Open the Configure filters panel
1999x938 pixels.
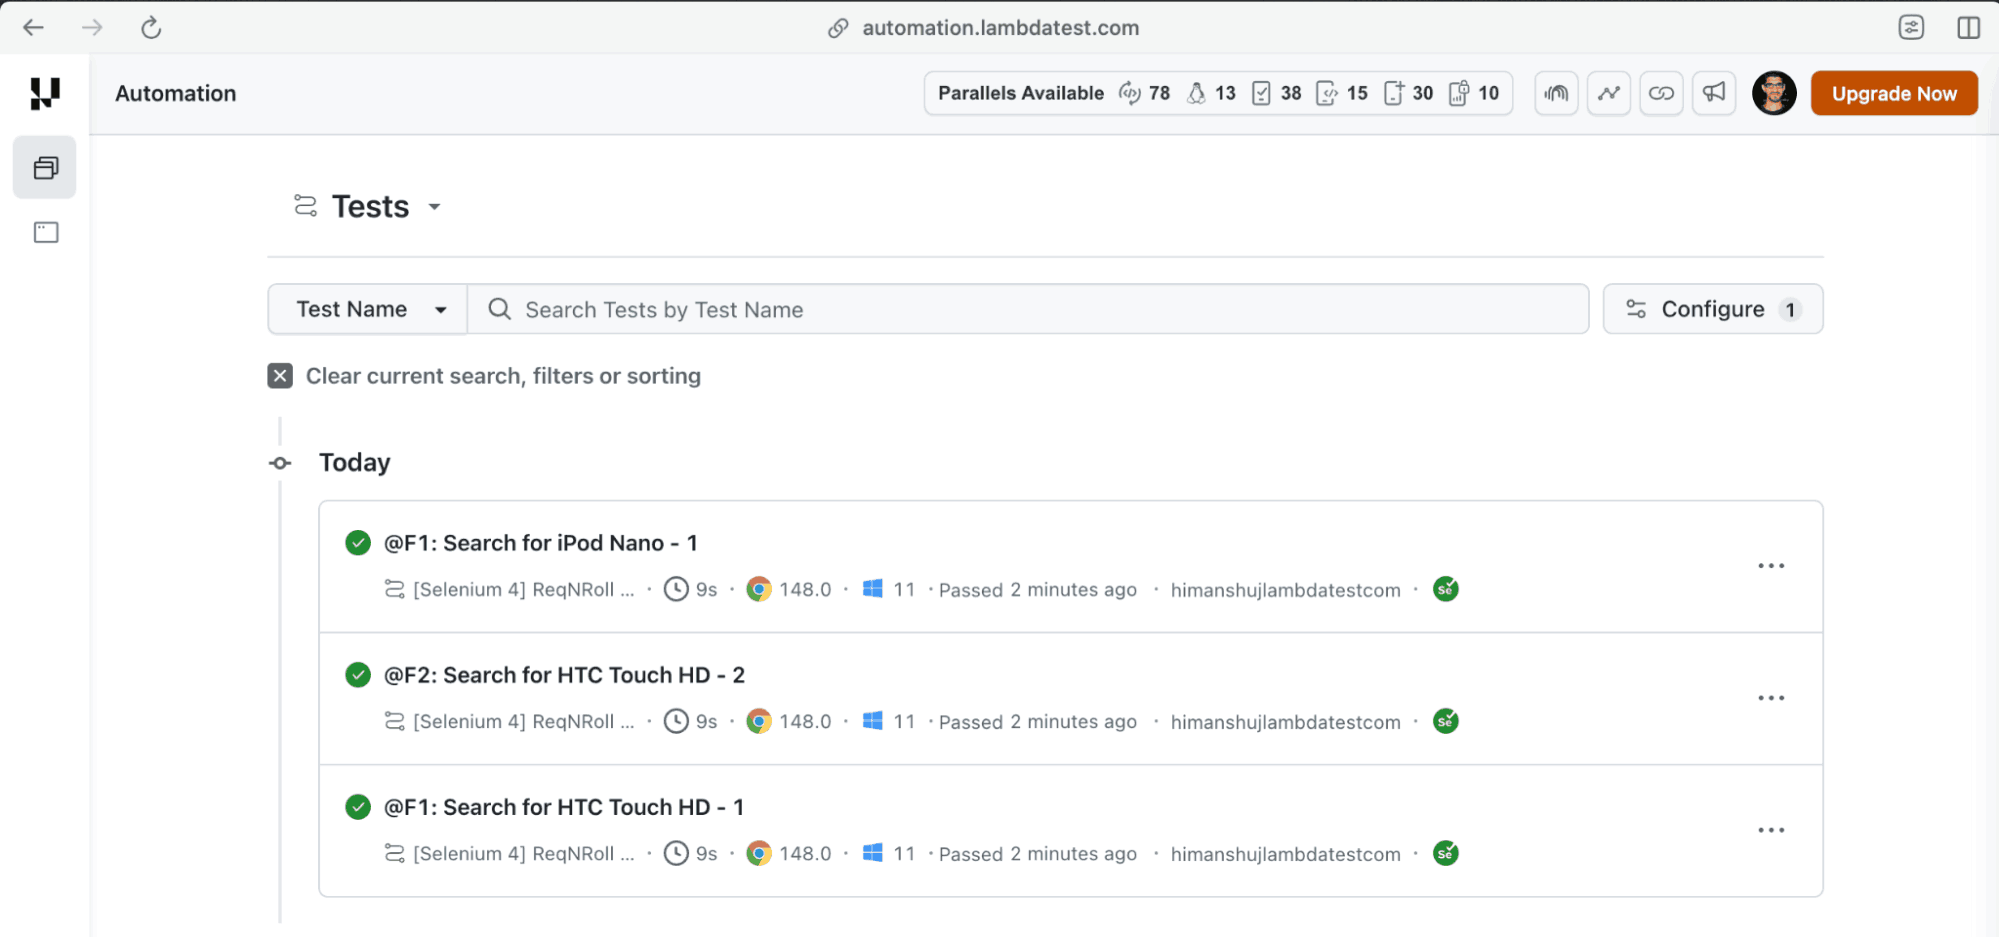(1712, 309)
